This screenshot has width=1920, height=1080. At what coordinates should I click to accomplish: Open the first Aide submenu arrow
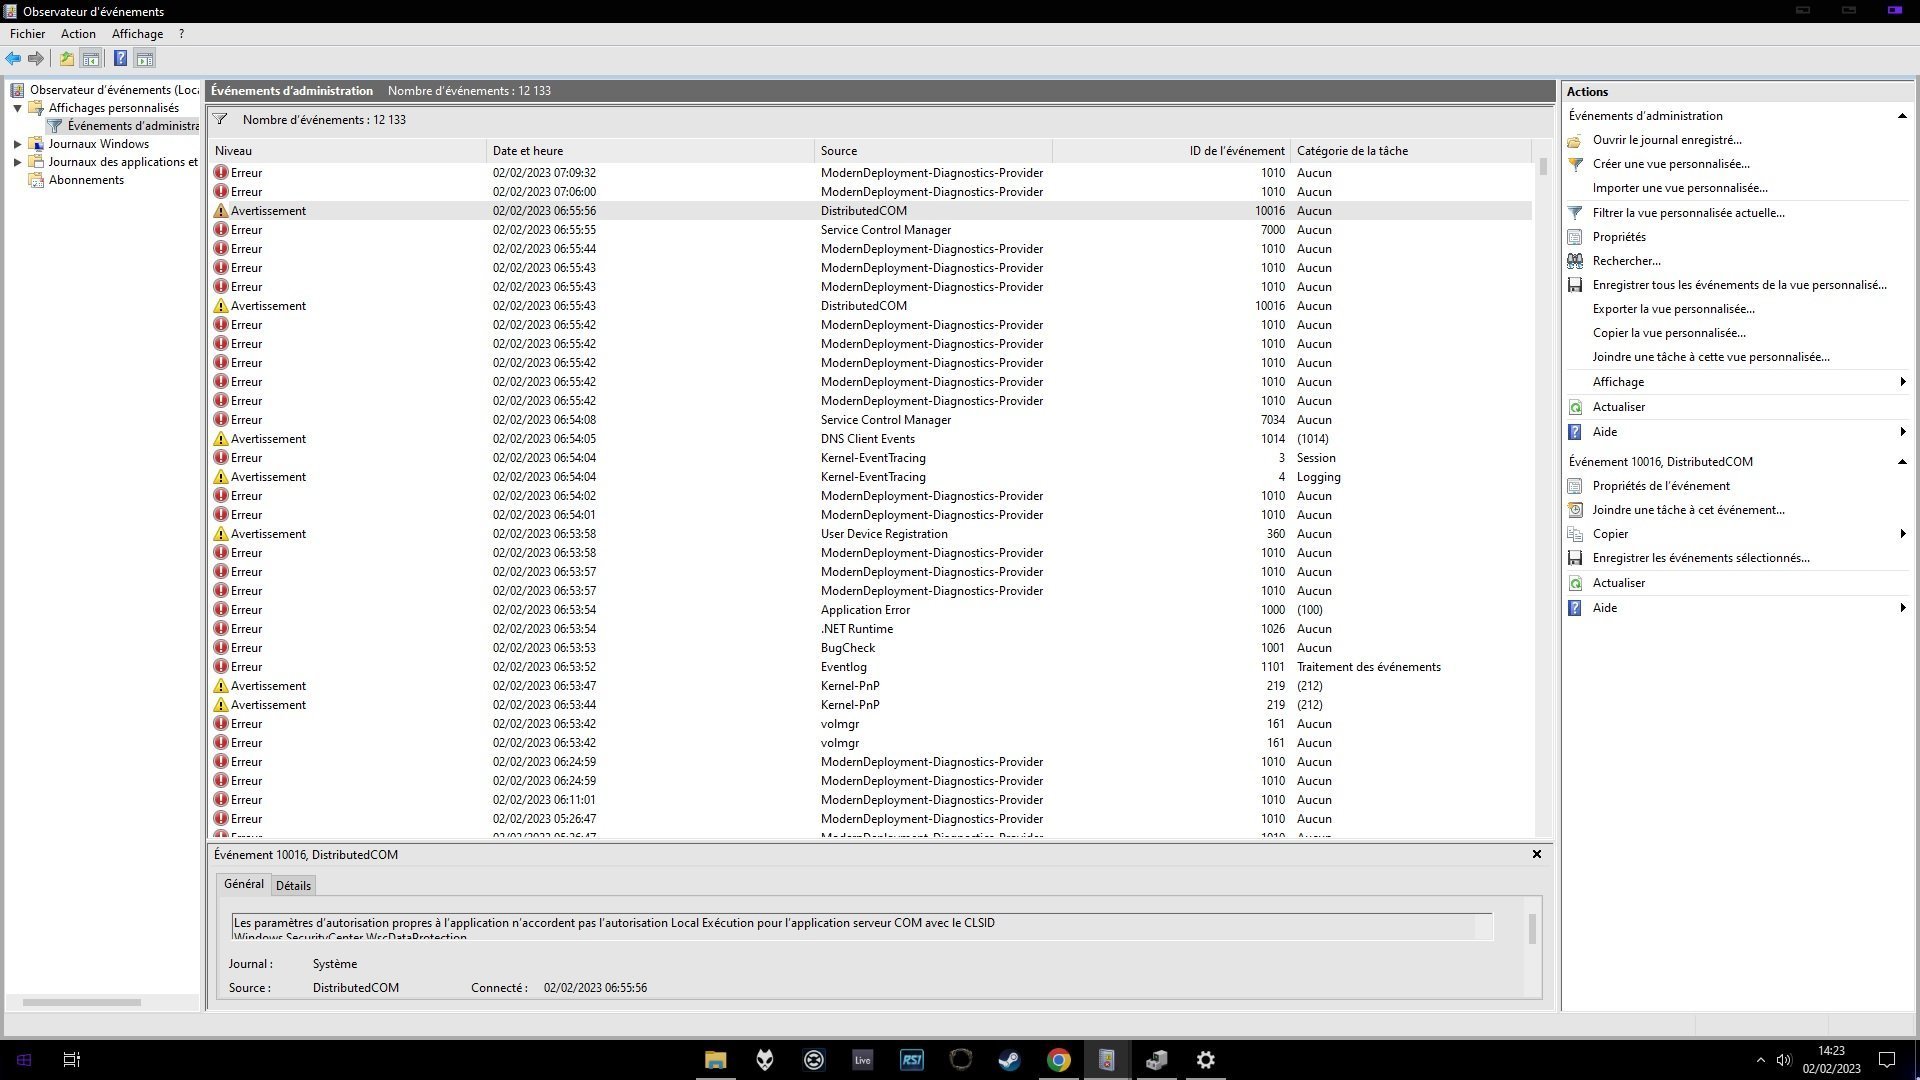point(1902,432)
